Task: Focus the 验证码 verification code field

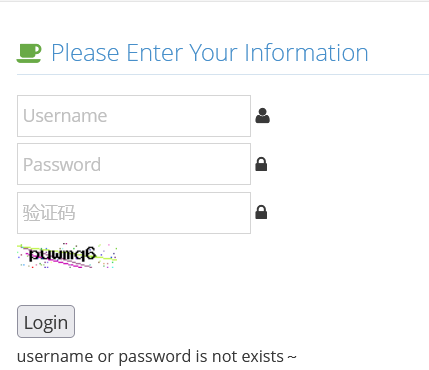Action: tap(134, 213)
